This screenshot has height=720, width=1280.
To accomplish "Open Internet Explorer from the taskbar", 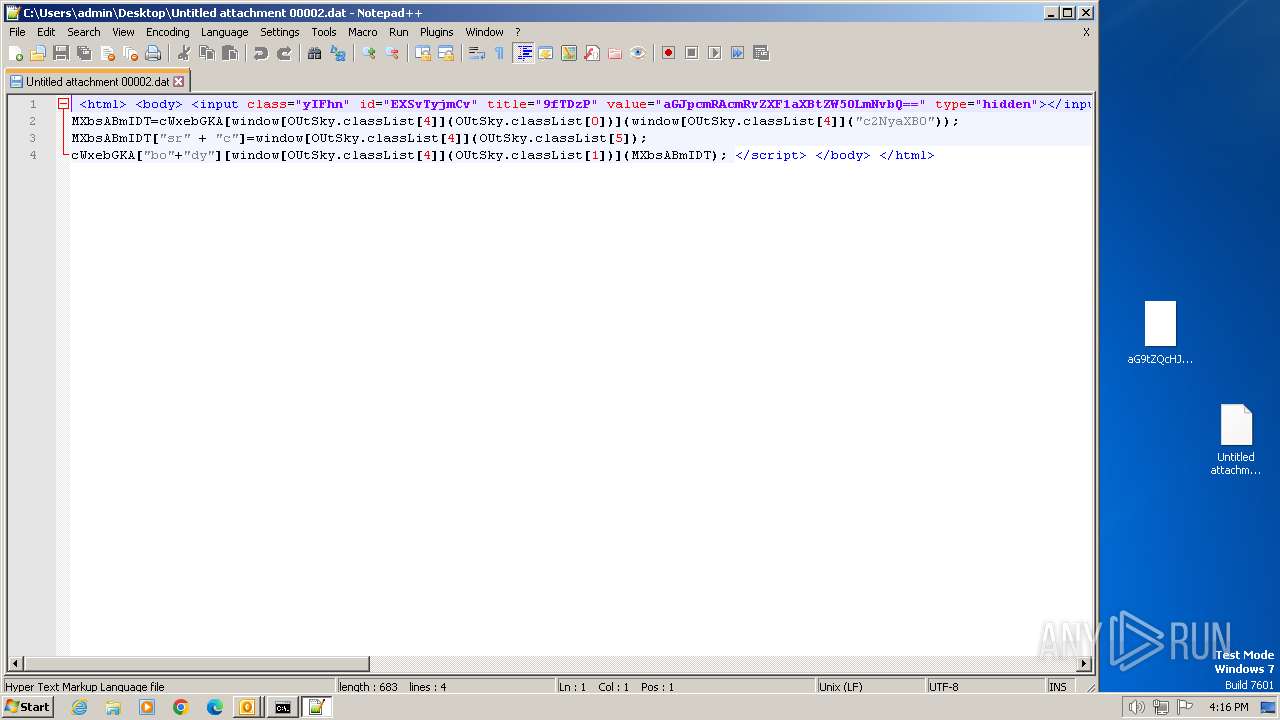I will click(79, 707).
